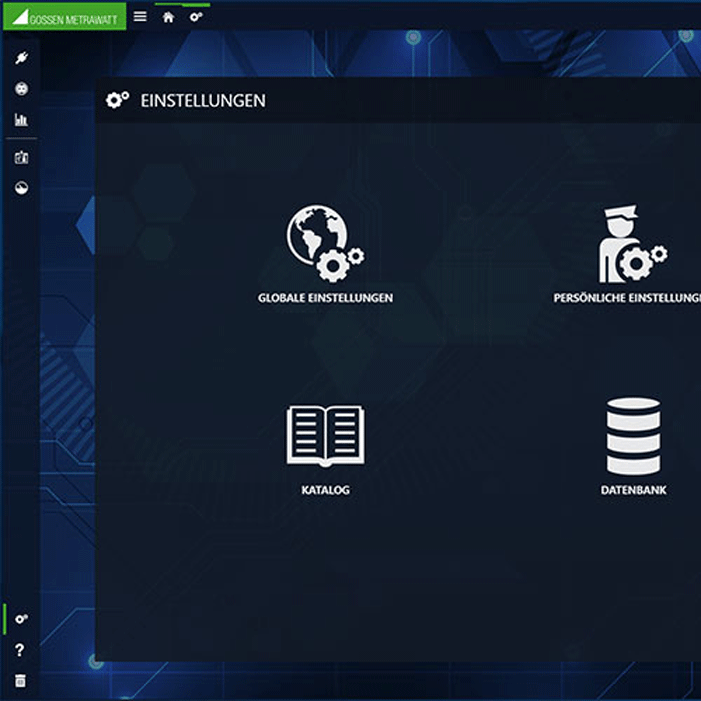Open the bar chart view in sidebar
The width and height of the screenshot is (701, 701).
coord(21,120)
